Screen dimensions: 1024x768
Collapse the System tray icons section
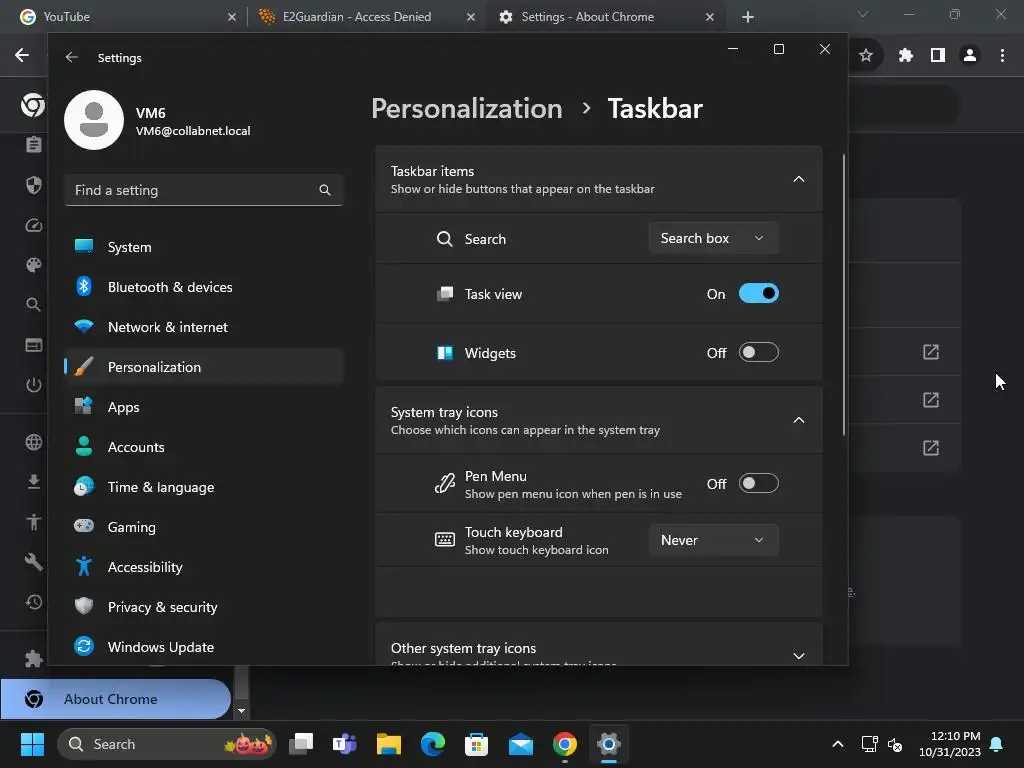[798, 420]
